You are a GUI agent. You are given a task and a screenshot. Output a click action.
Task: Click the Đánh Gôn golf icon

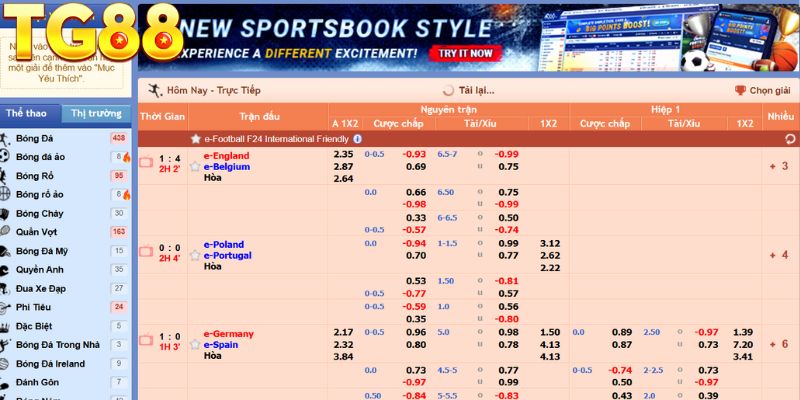[x=5, y=383]
